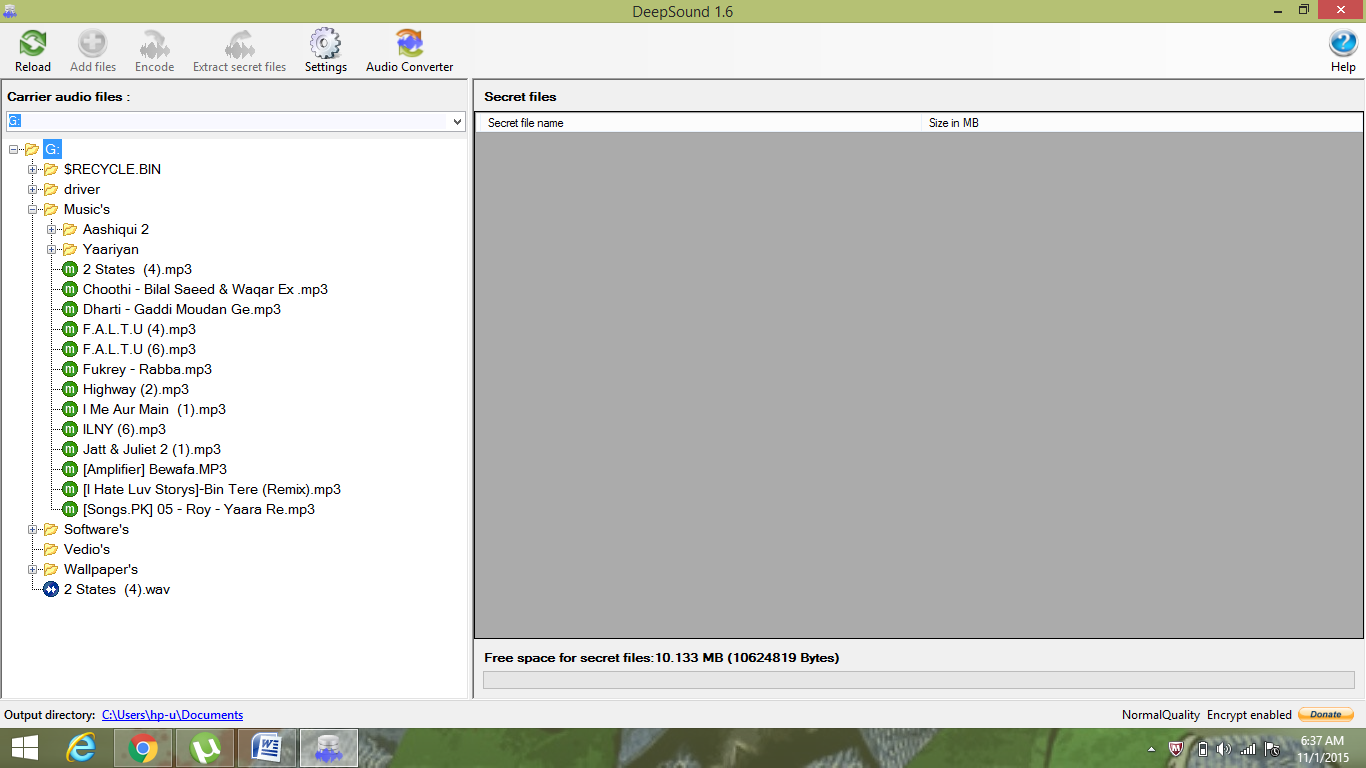Open the output directory path link
This screenshot has height=768, width=1366.
[x=172, y=715]
